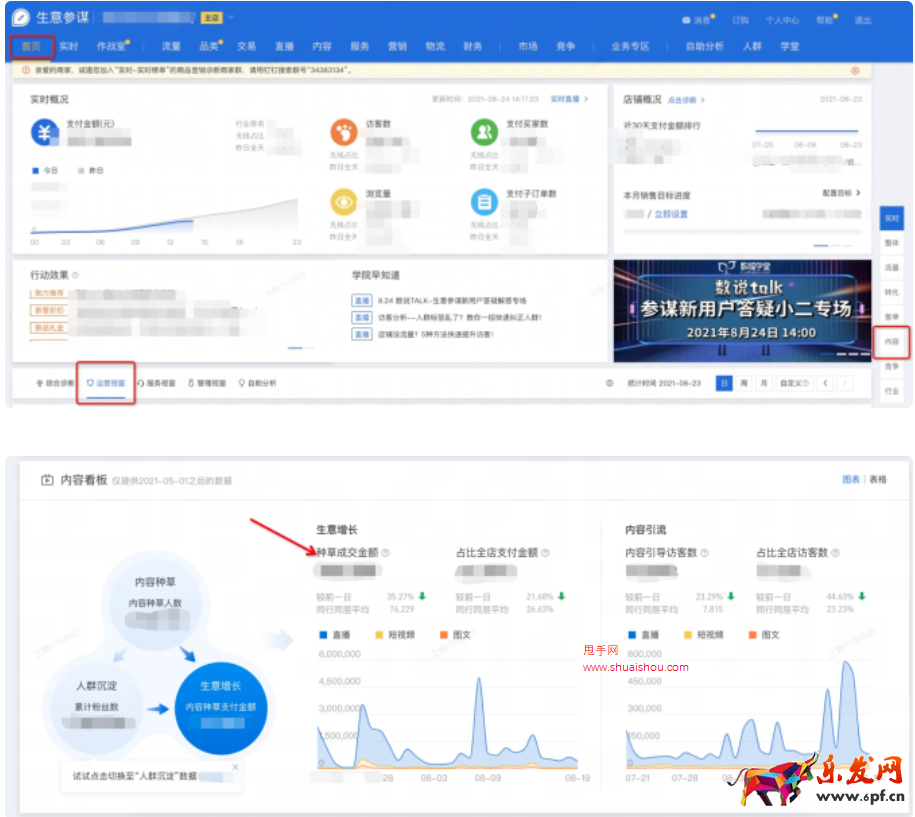915x817 pixels.
Task: Click the 实时直播 link
Action: coord(570,100)
